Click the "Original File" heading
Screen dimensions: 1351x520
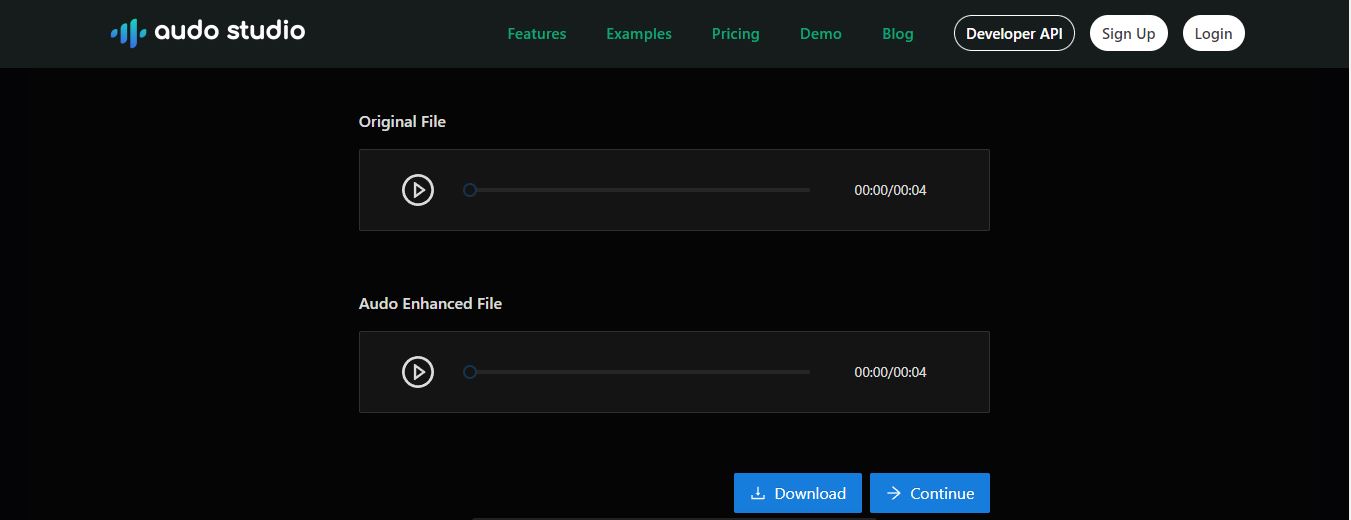tap(402, 122)
